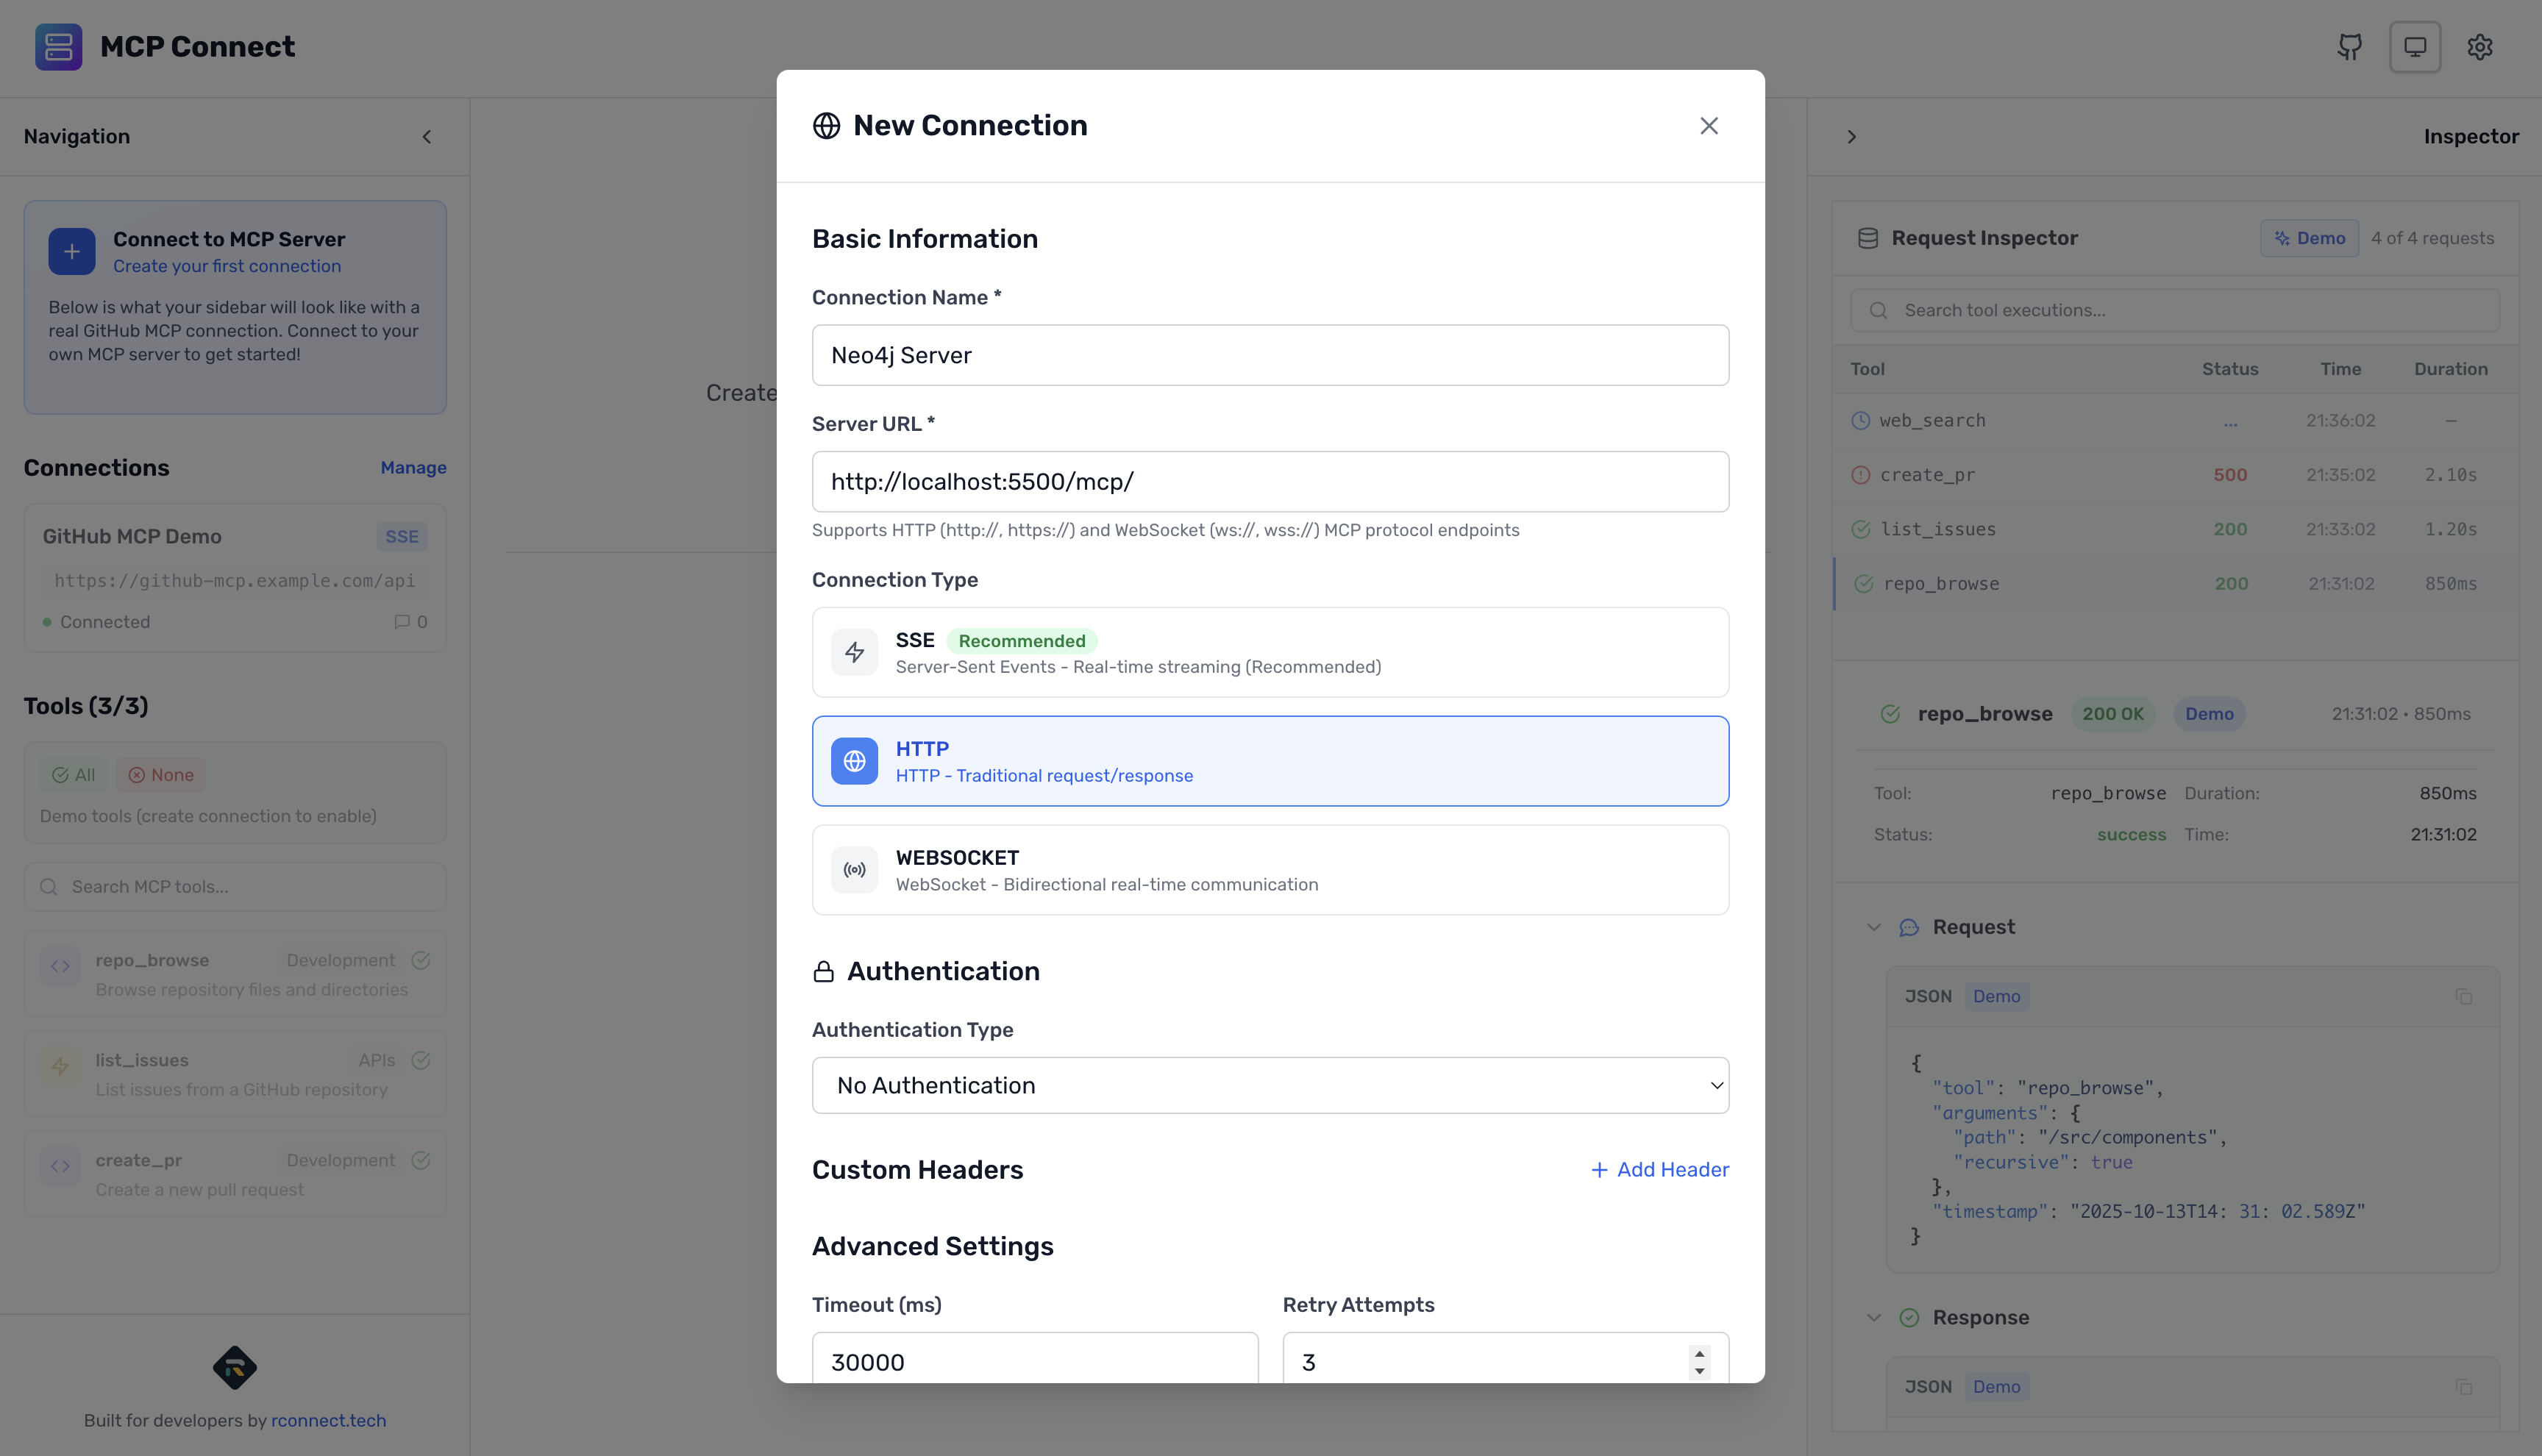2542x1456 pixels.
Task: Open settings gear icon
Action: [2479, 47]
